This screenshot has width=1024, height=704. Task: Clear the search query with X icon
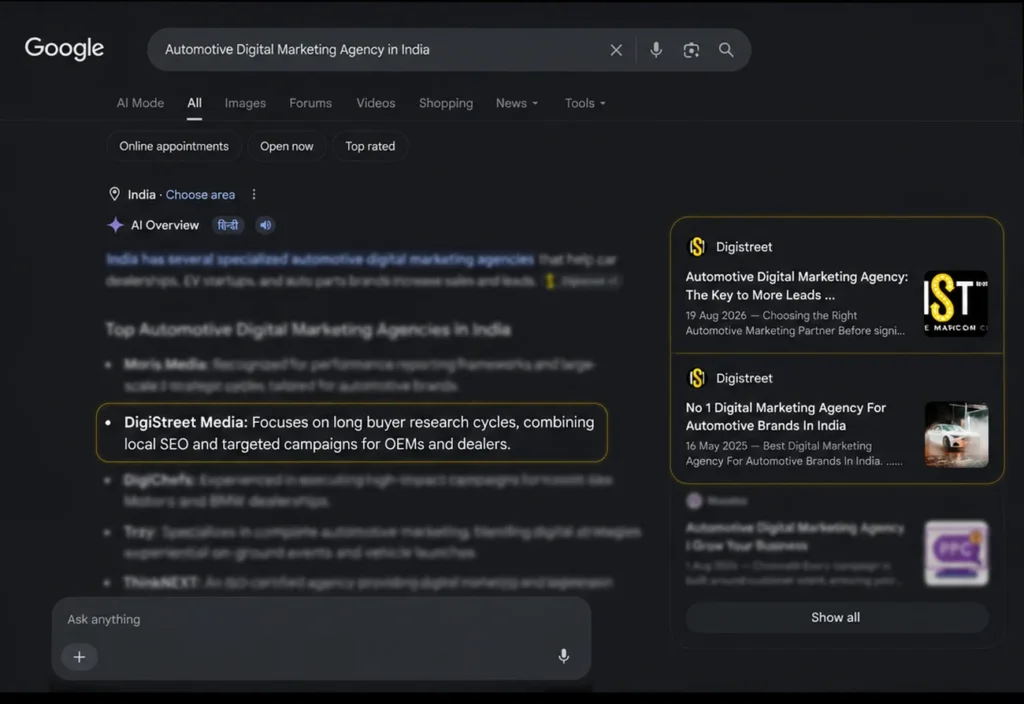[x=616, y=50]
